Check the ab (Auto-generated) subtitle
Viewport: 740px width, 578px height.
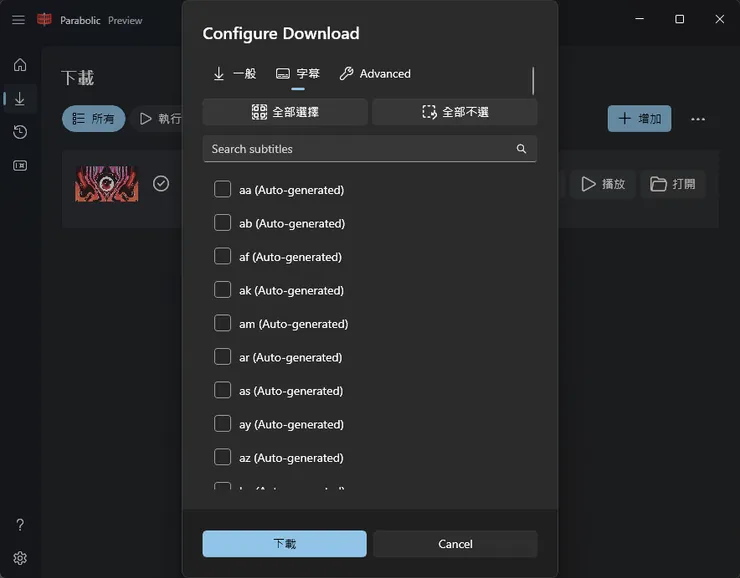coord(222,223)
